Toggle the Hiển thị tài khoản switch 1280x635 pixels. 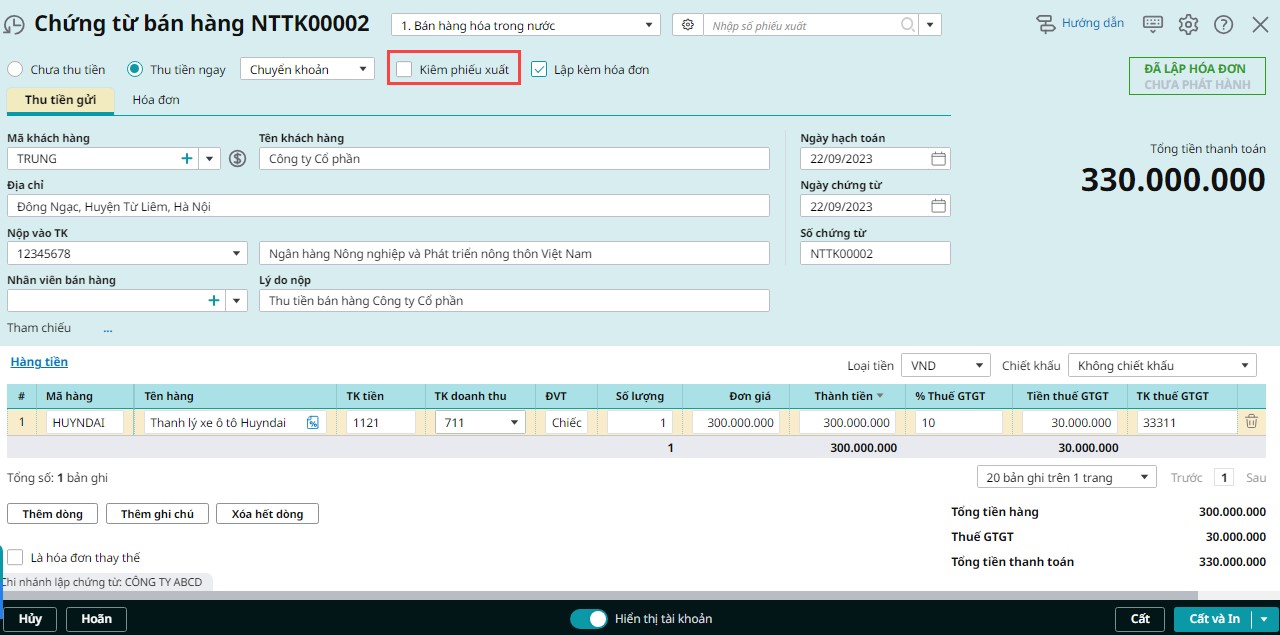(589, 619)
